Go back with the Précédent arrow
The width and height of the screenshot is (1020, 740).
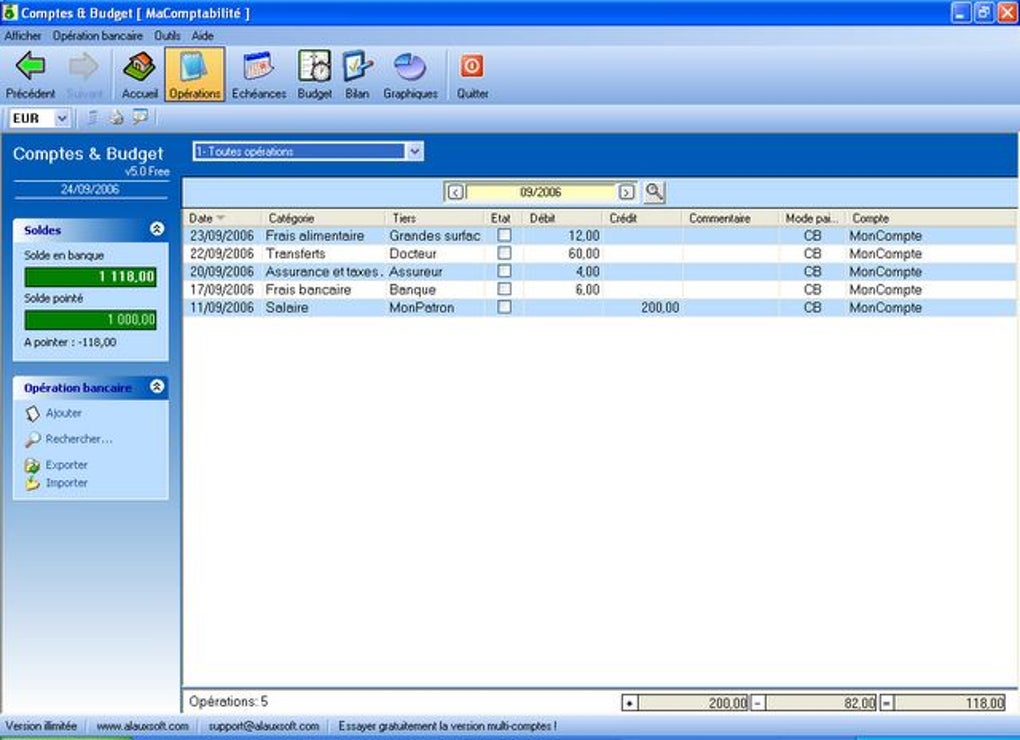click(x=30, y=75)
